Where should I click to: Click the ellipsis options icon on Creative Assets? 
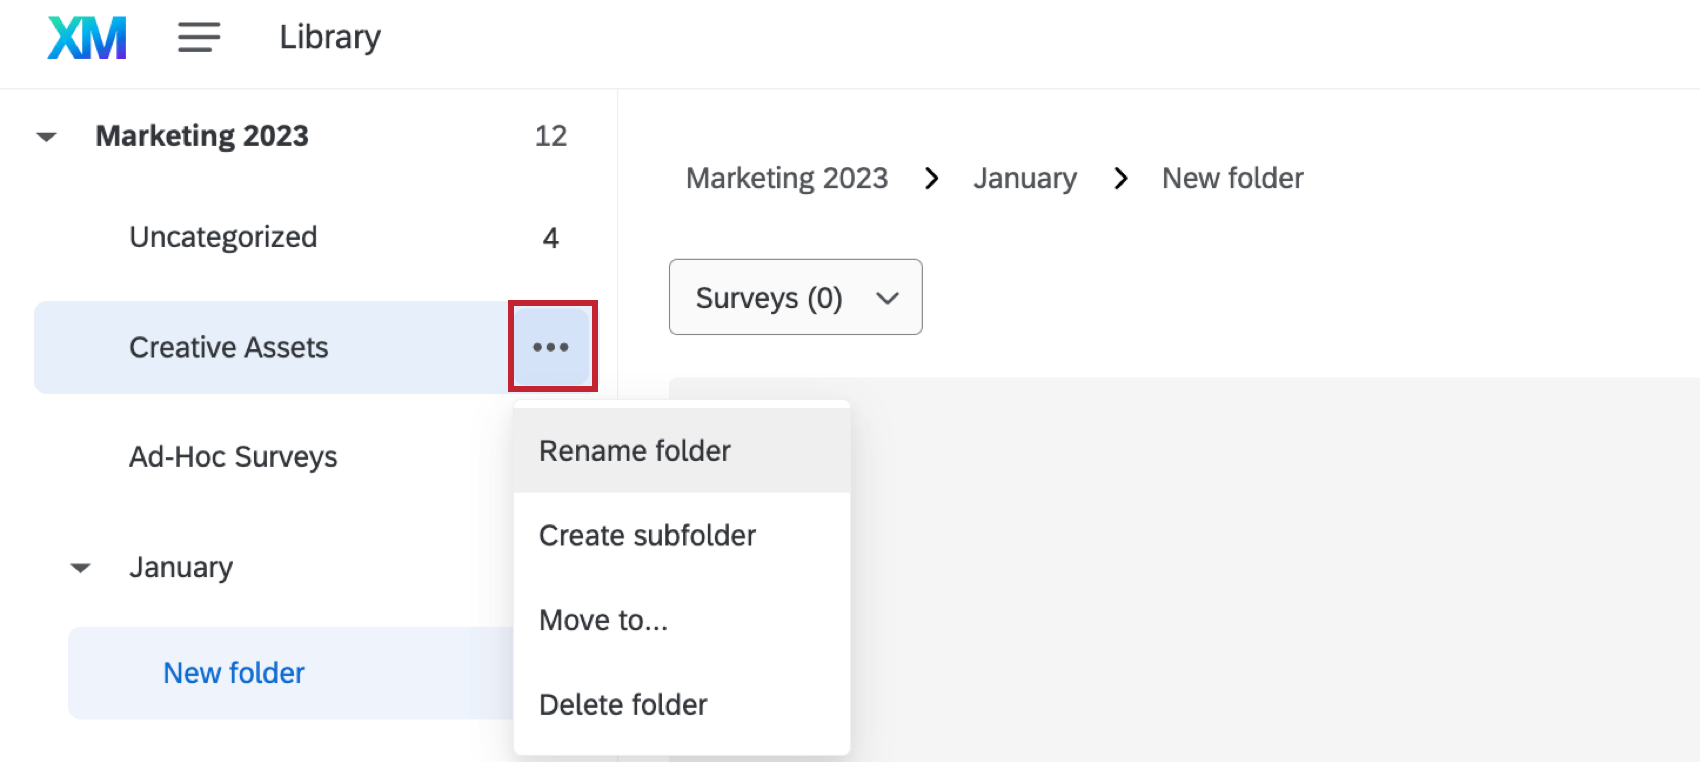pyautogui.click(x=552, y=346)
